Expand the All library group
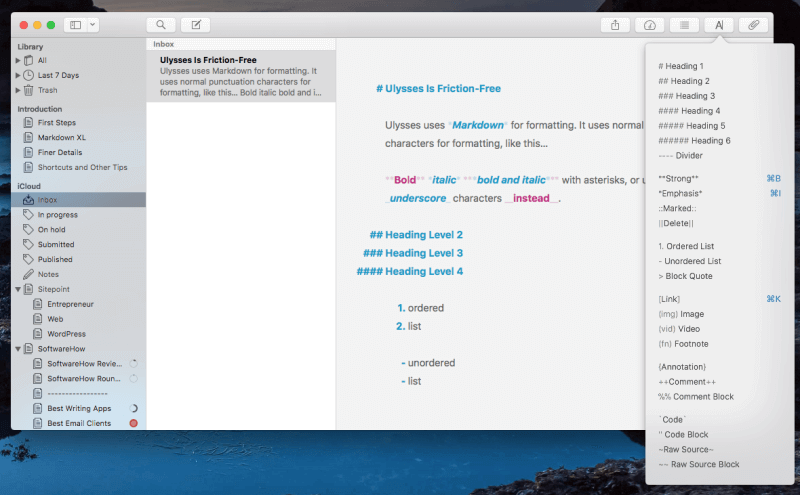The height and width of the screenshot is (495, 800). pos(18,60)
